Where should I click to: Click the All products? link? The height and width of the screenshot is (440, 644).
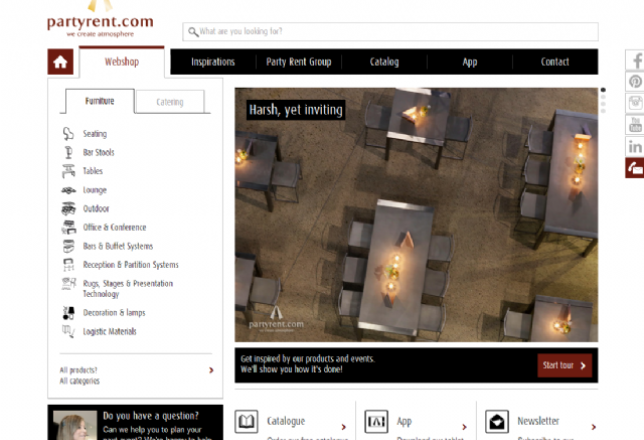pos(78,370)
